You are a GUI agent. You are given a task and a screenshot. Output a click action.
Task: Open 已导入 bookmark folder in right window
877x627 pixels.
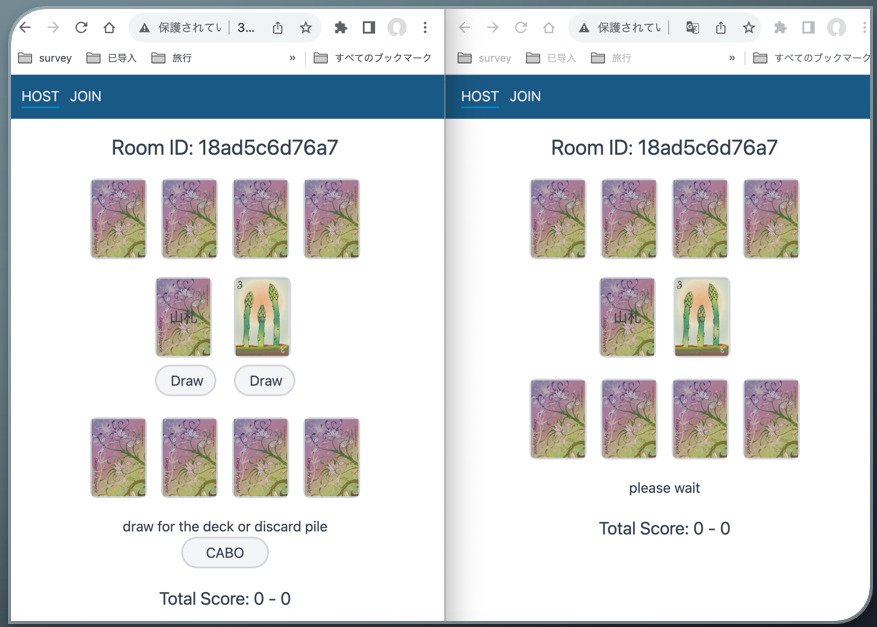click(x=551, y=58)
